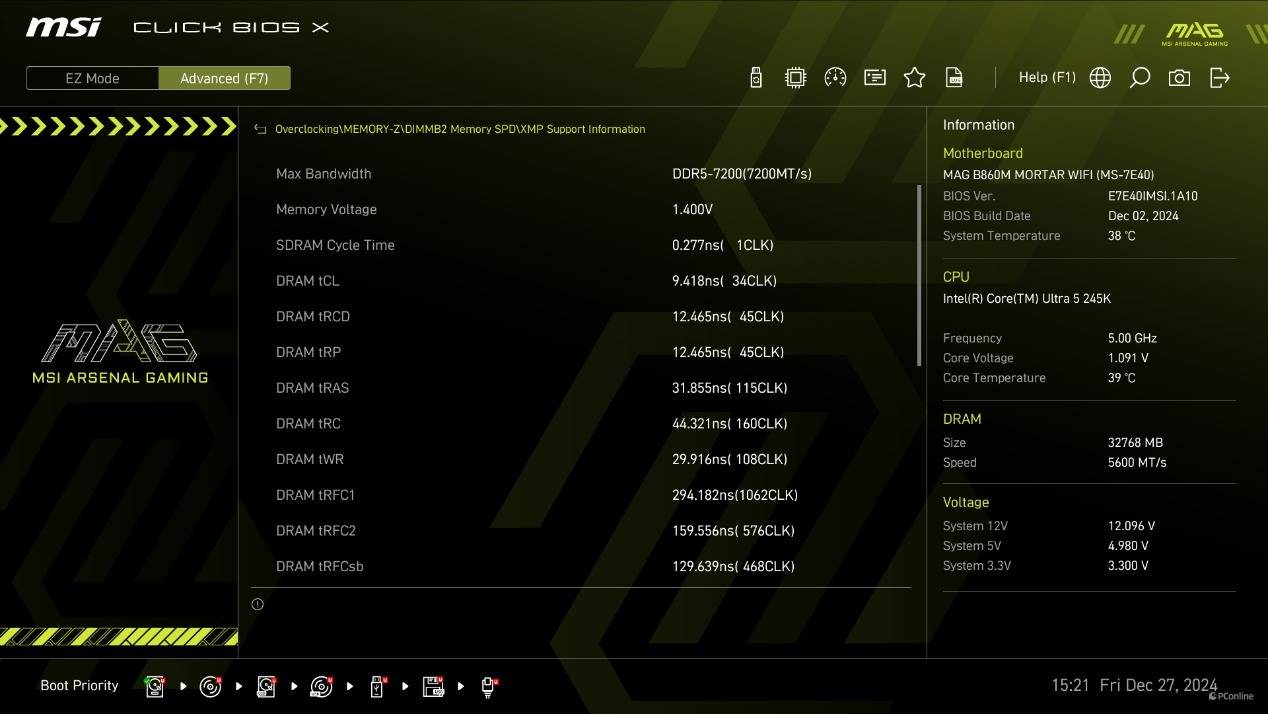Take a screenshot with the camera icon
Viewport: 1268px width, 714px height.
[x=1179, y=78]
